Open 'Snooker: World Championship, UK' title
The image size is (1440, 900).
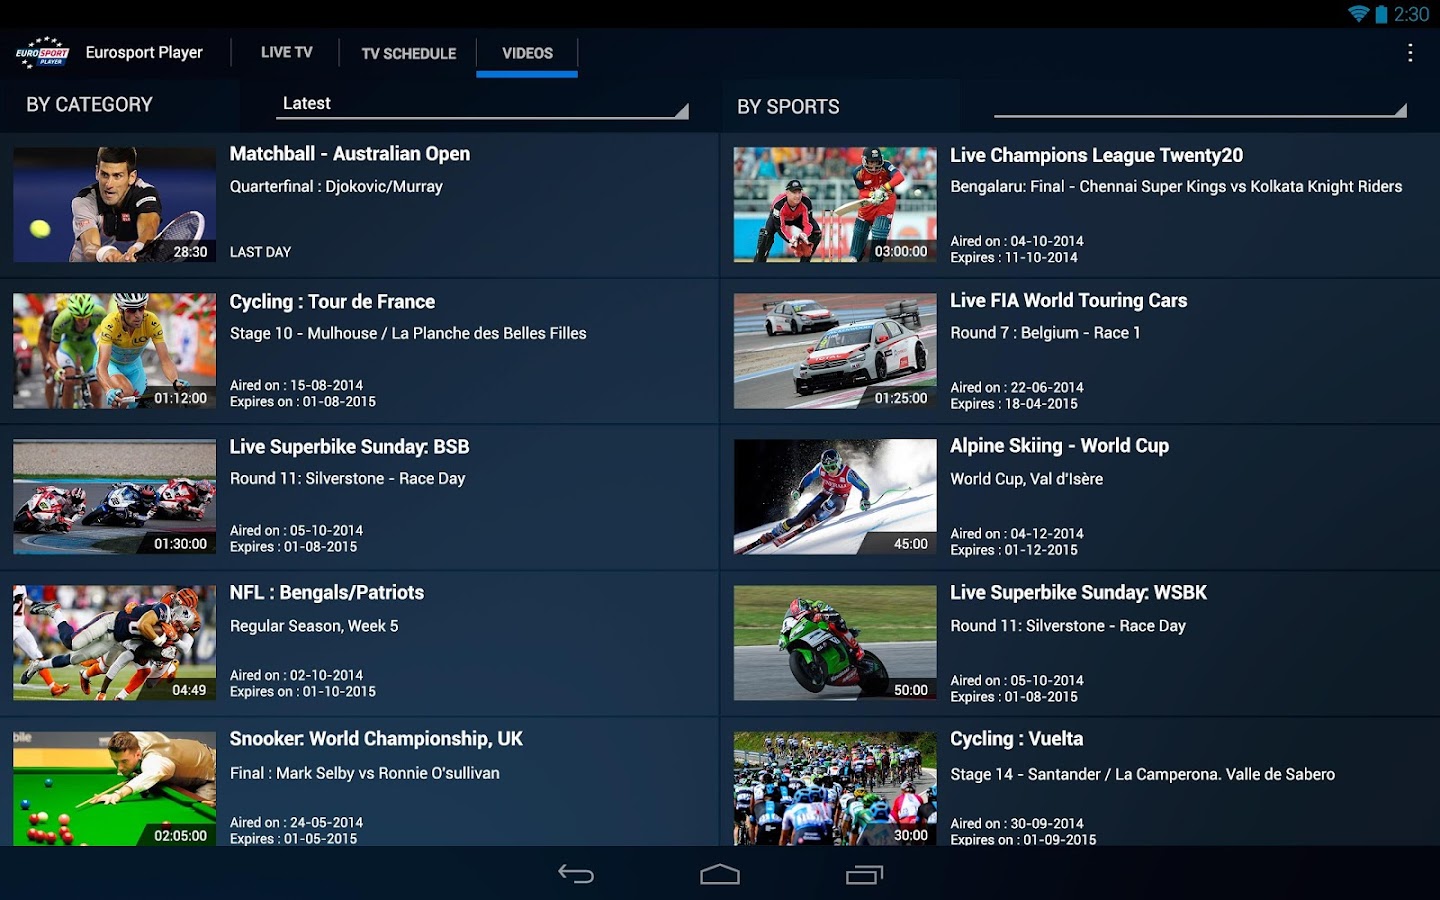[376, 739]
